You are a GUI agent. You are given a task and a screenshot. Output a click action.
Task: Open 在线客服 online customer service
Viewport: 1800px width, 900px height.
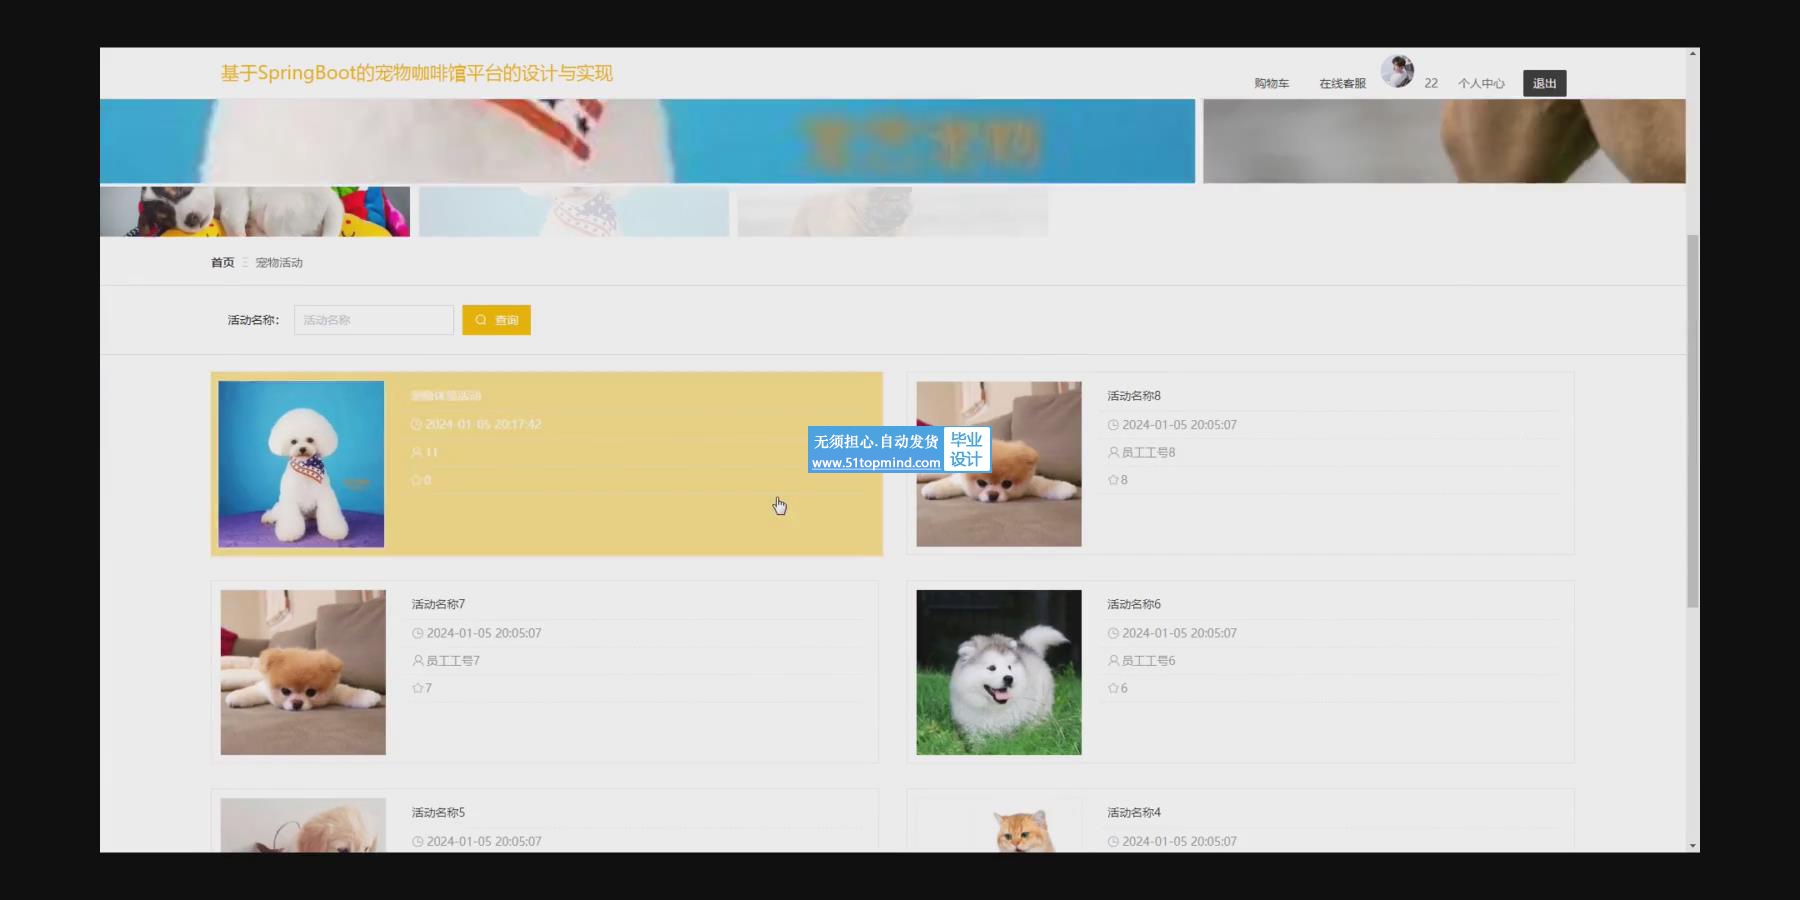1342,84
